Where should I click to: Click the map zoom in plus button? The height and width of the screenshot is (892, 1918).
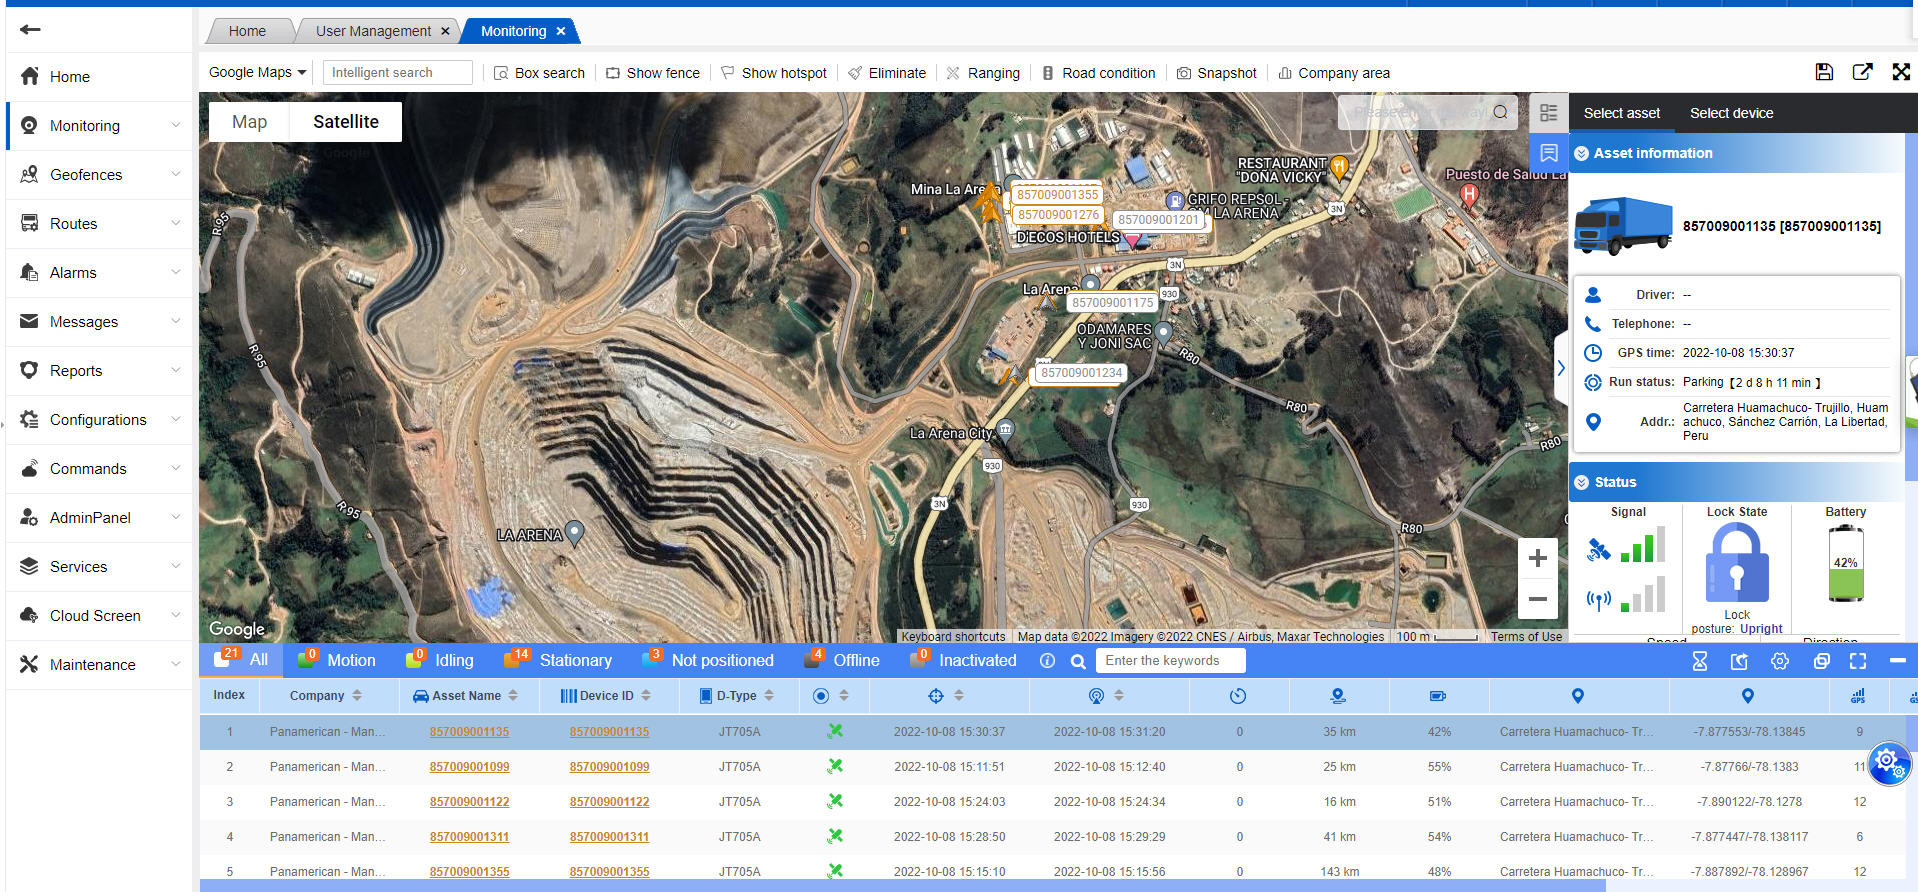[x=1537, y=559]
